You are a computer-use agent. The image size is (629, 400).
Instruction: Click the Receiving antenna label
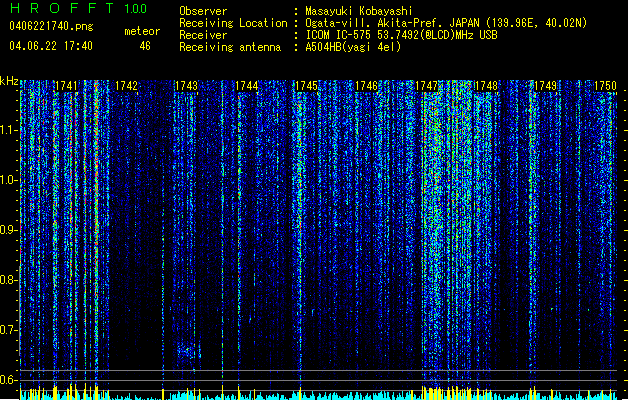click(x=230, y=47)
